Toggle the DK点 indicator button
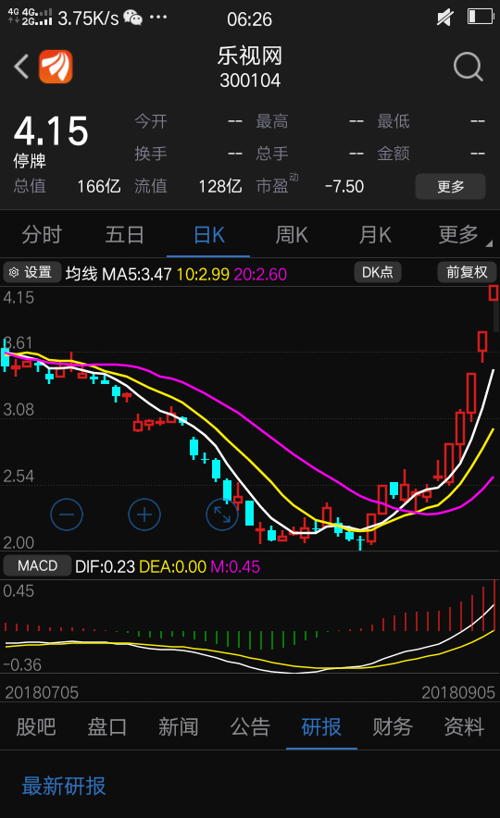 pos(377,272)
